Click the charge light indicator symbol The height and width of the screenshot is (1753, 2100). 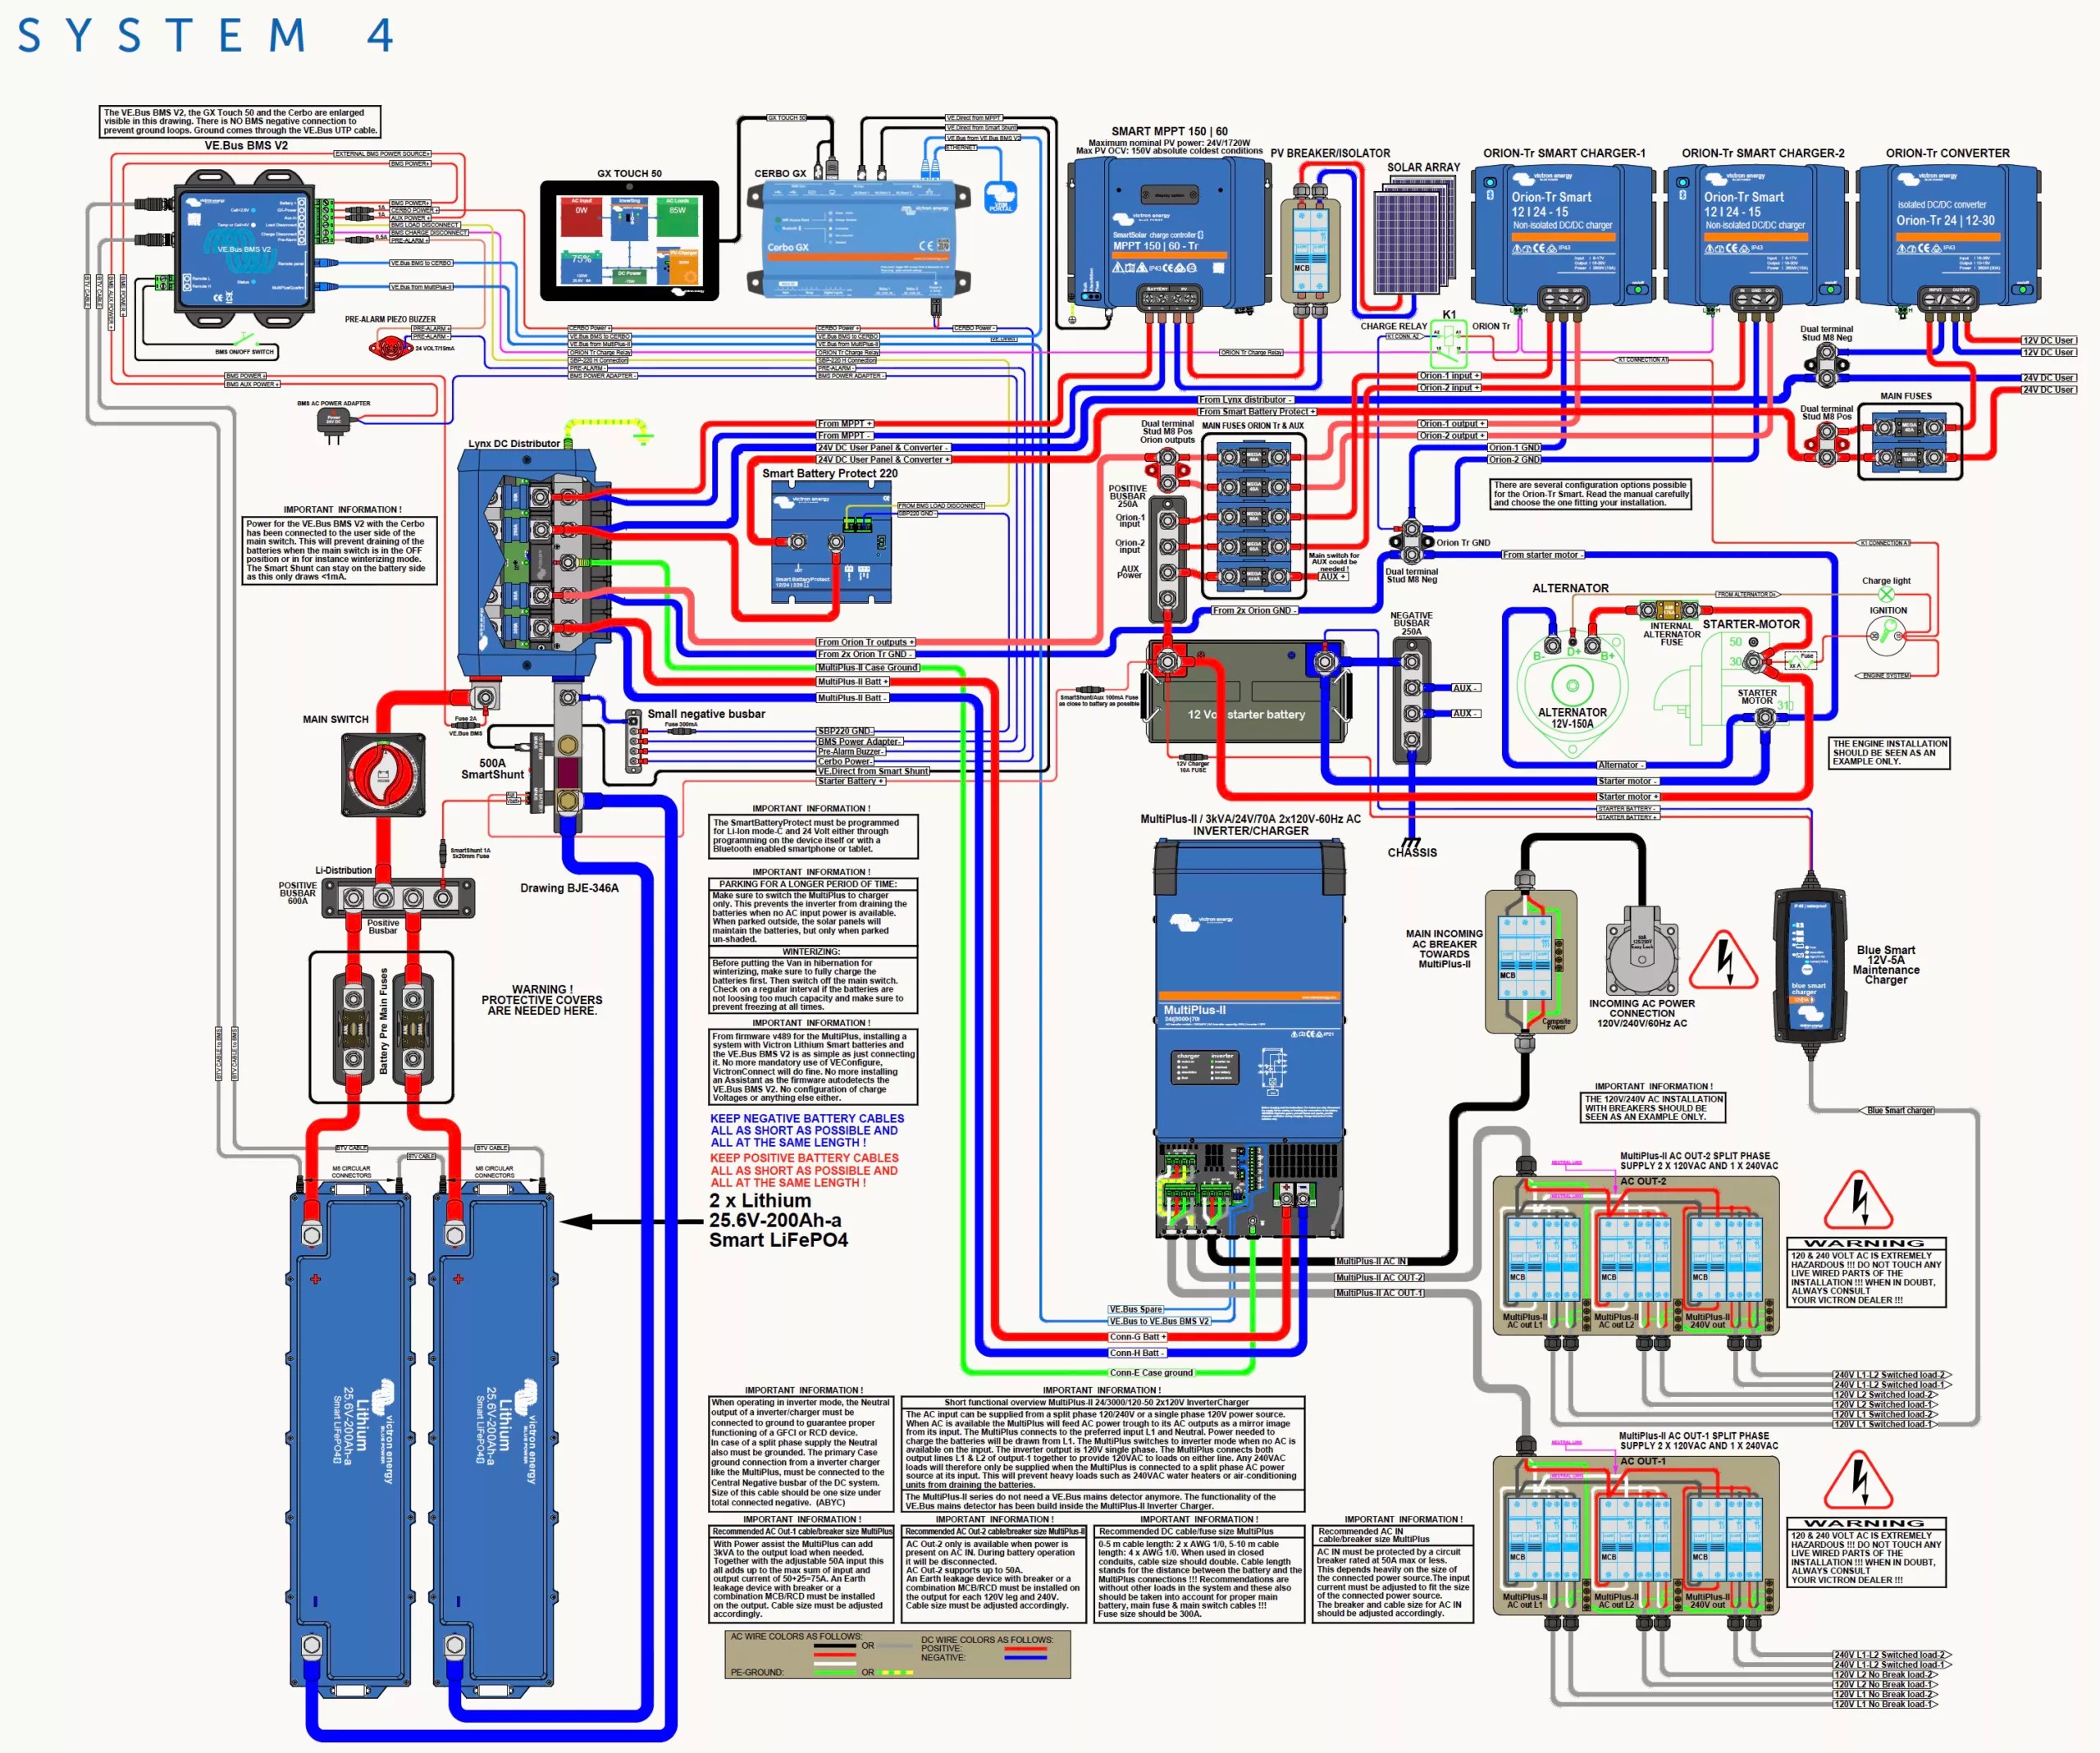click(x=1885, y=595)
